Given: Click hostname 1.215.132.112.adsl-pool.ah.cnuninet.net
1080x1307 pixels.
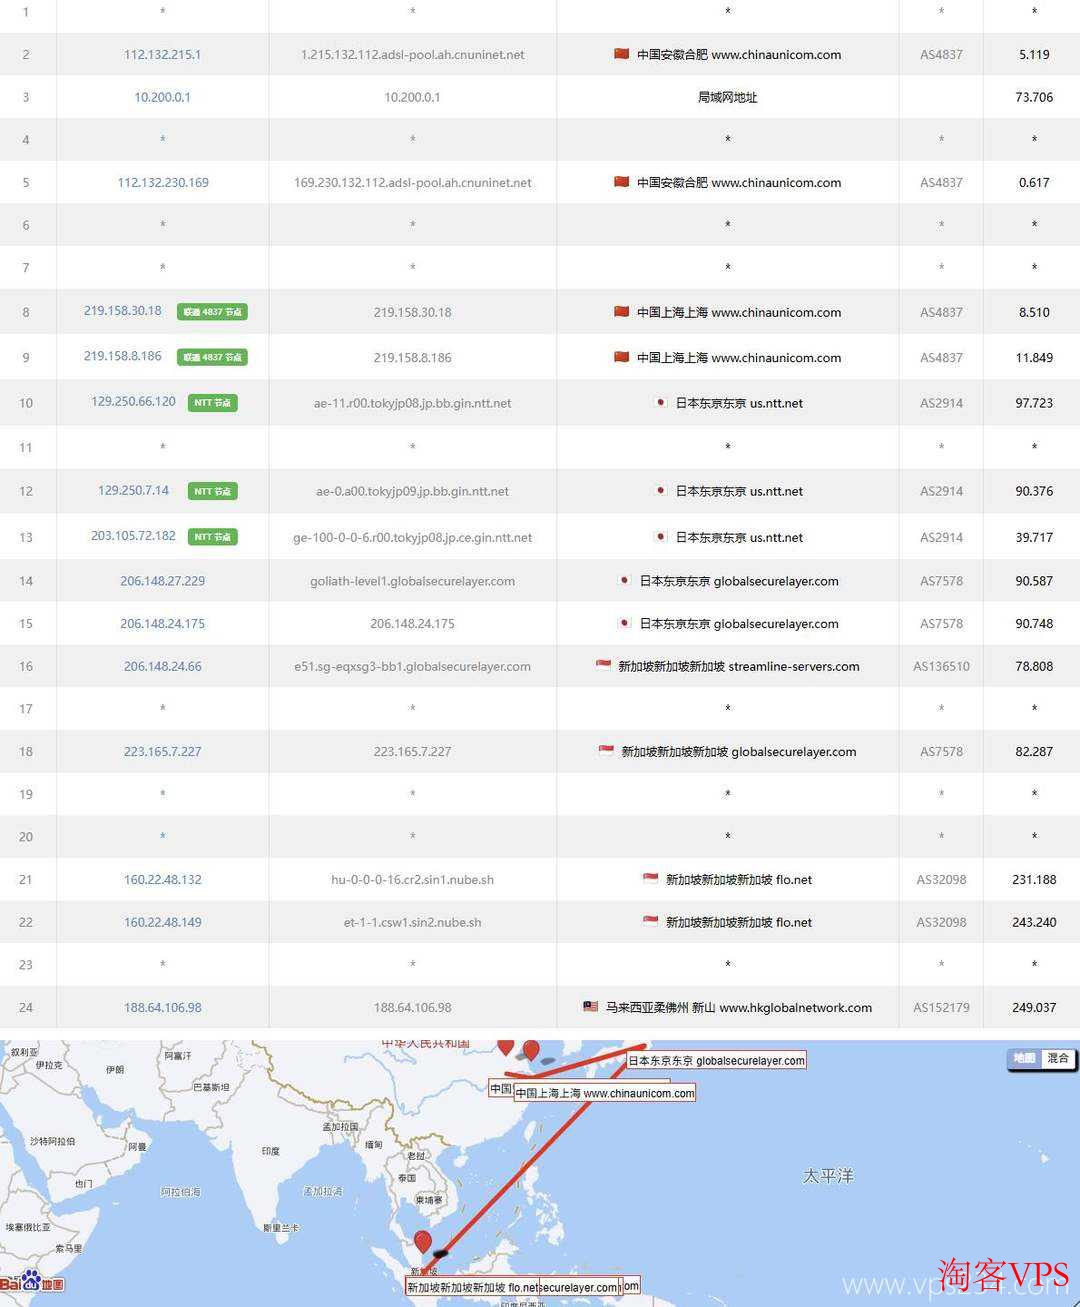Looking at the screenshot, I should tap(412, 54).
